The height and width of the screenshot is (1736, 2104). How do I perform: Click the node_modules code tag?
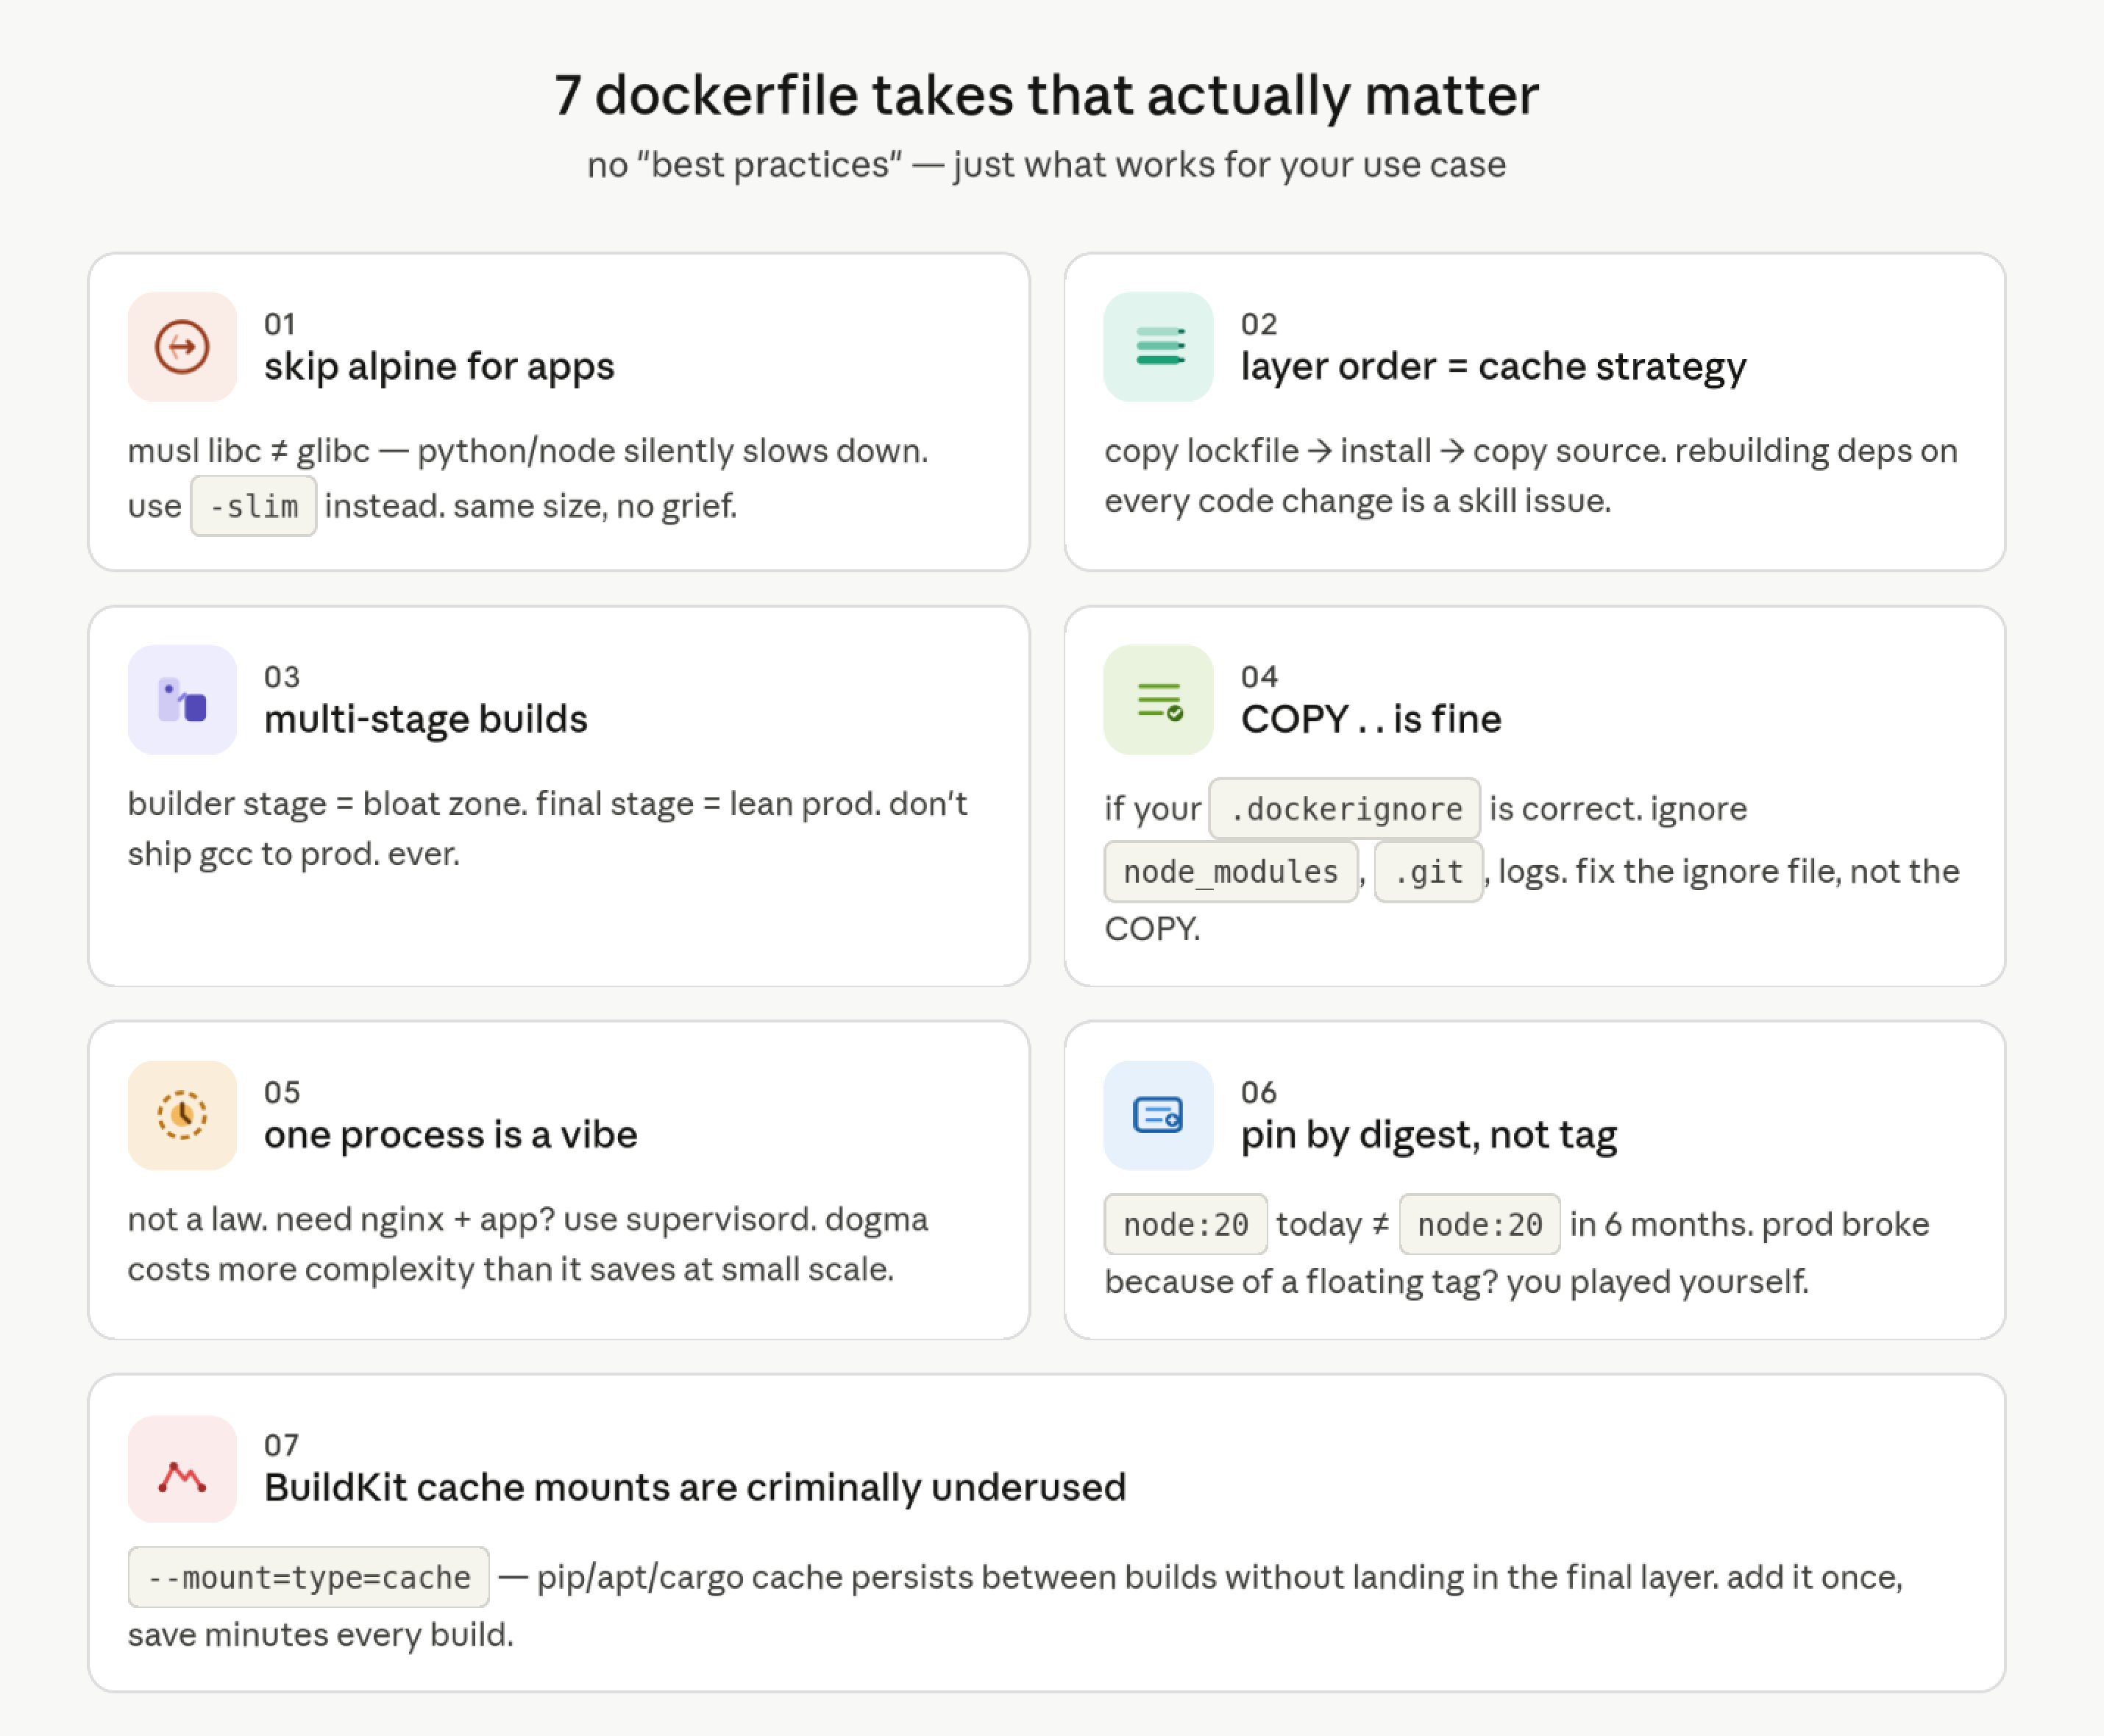[x=1230, y=872]
